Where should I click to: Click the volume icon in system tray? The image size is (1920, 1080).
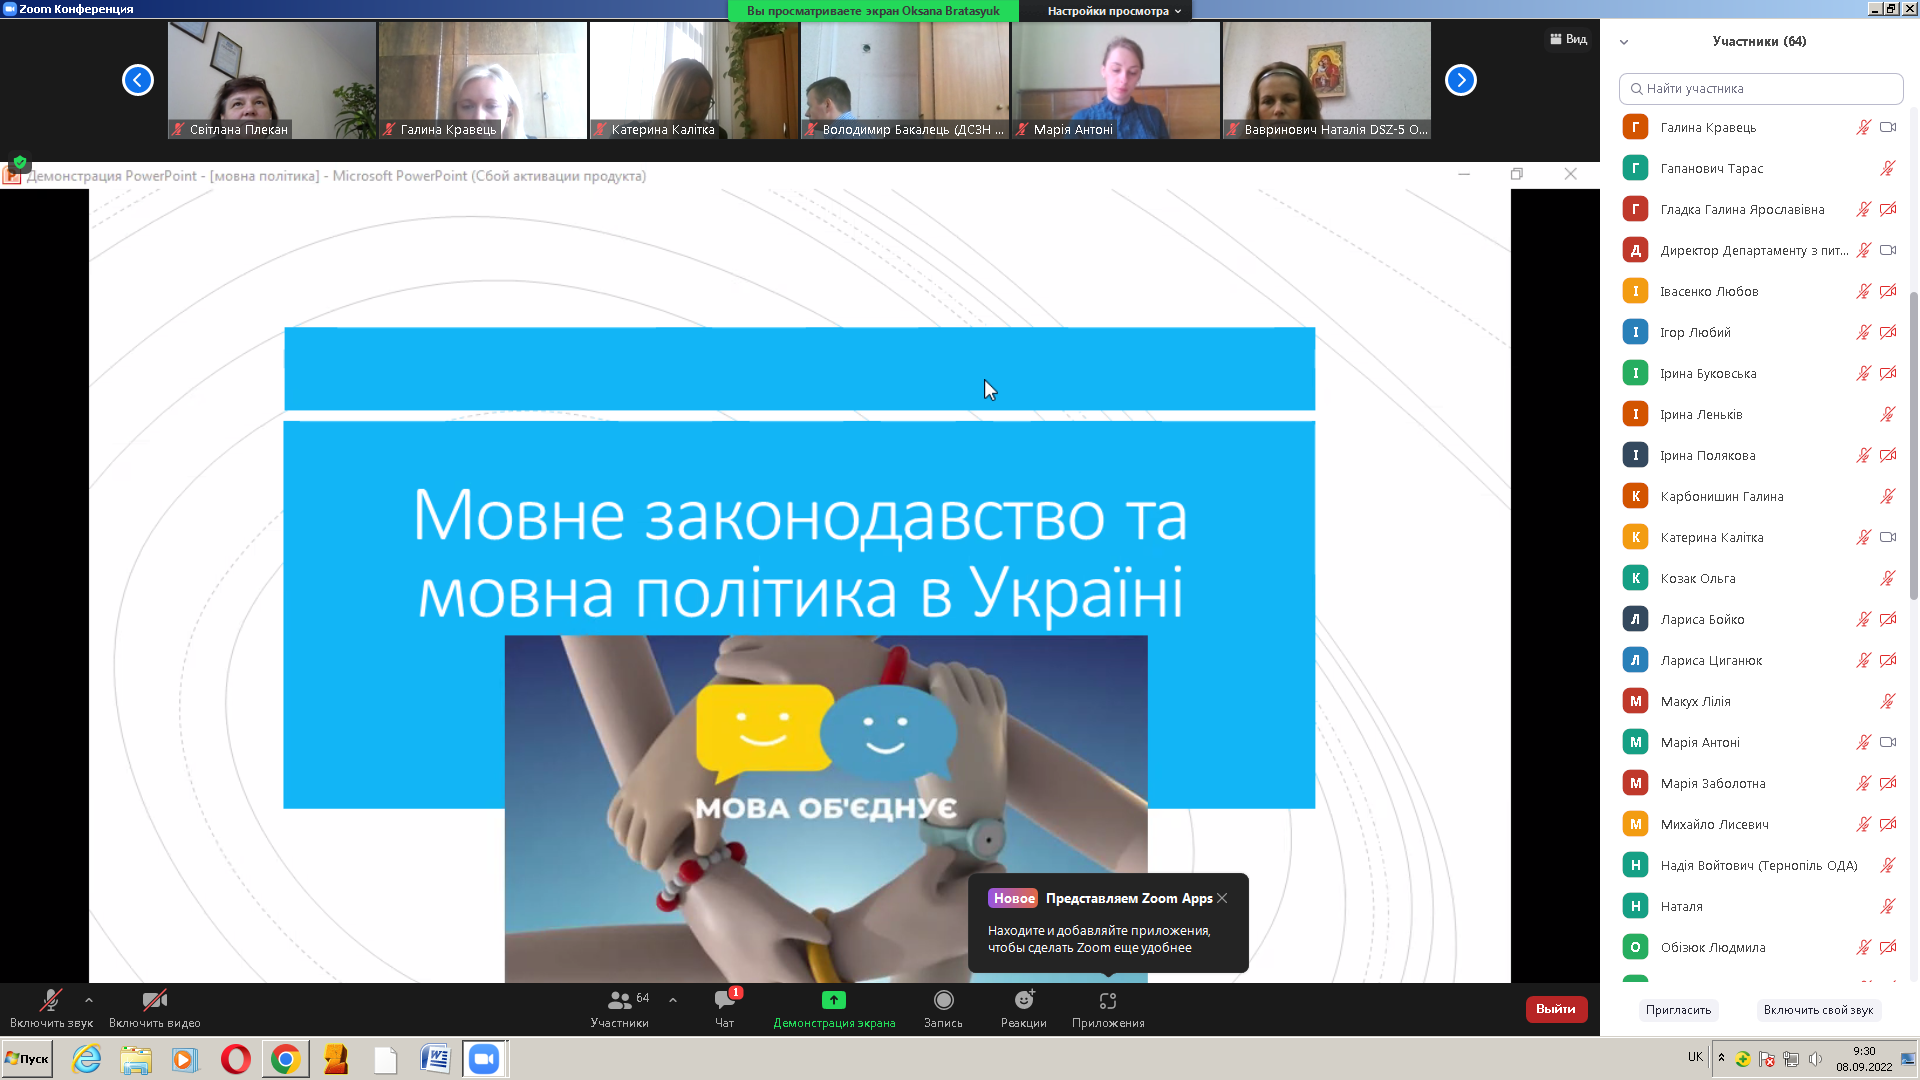pos(1815,1059)
